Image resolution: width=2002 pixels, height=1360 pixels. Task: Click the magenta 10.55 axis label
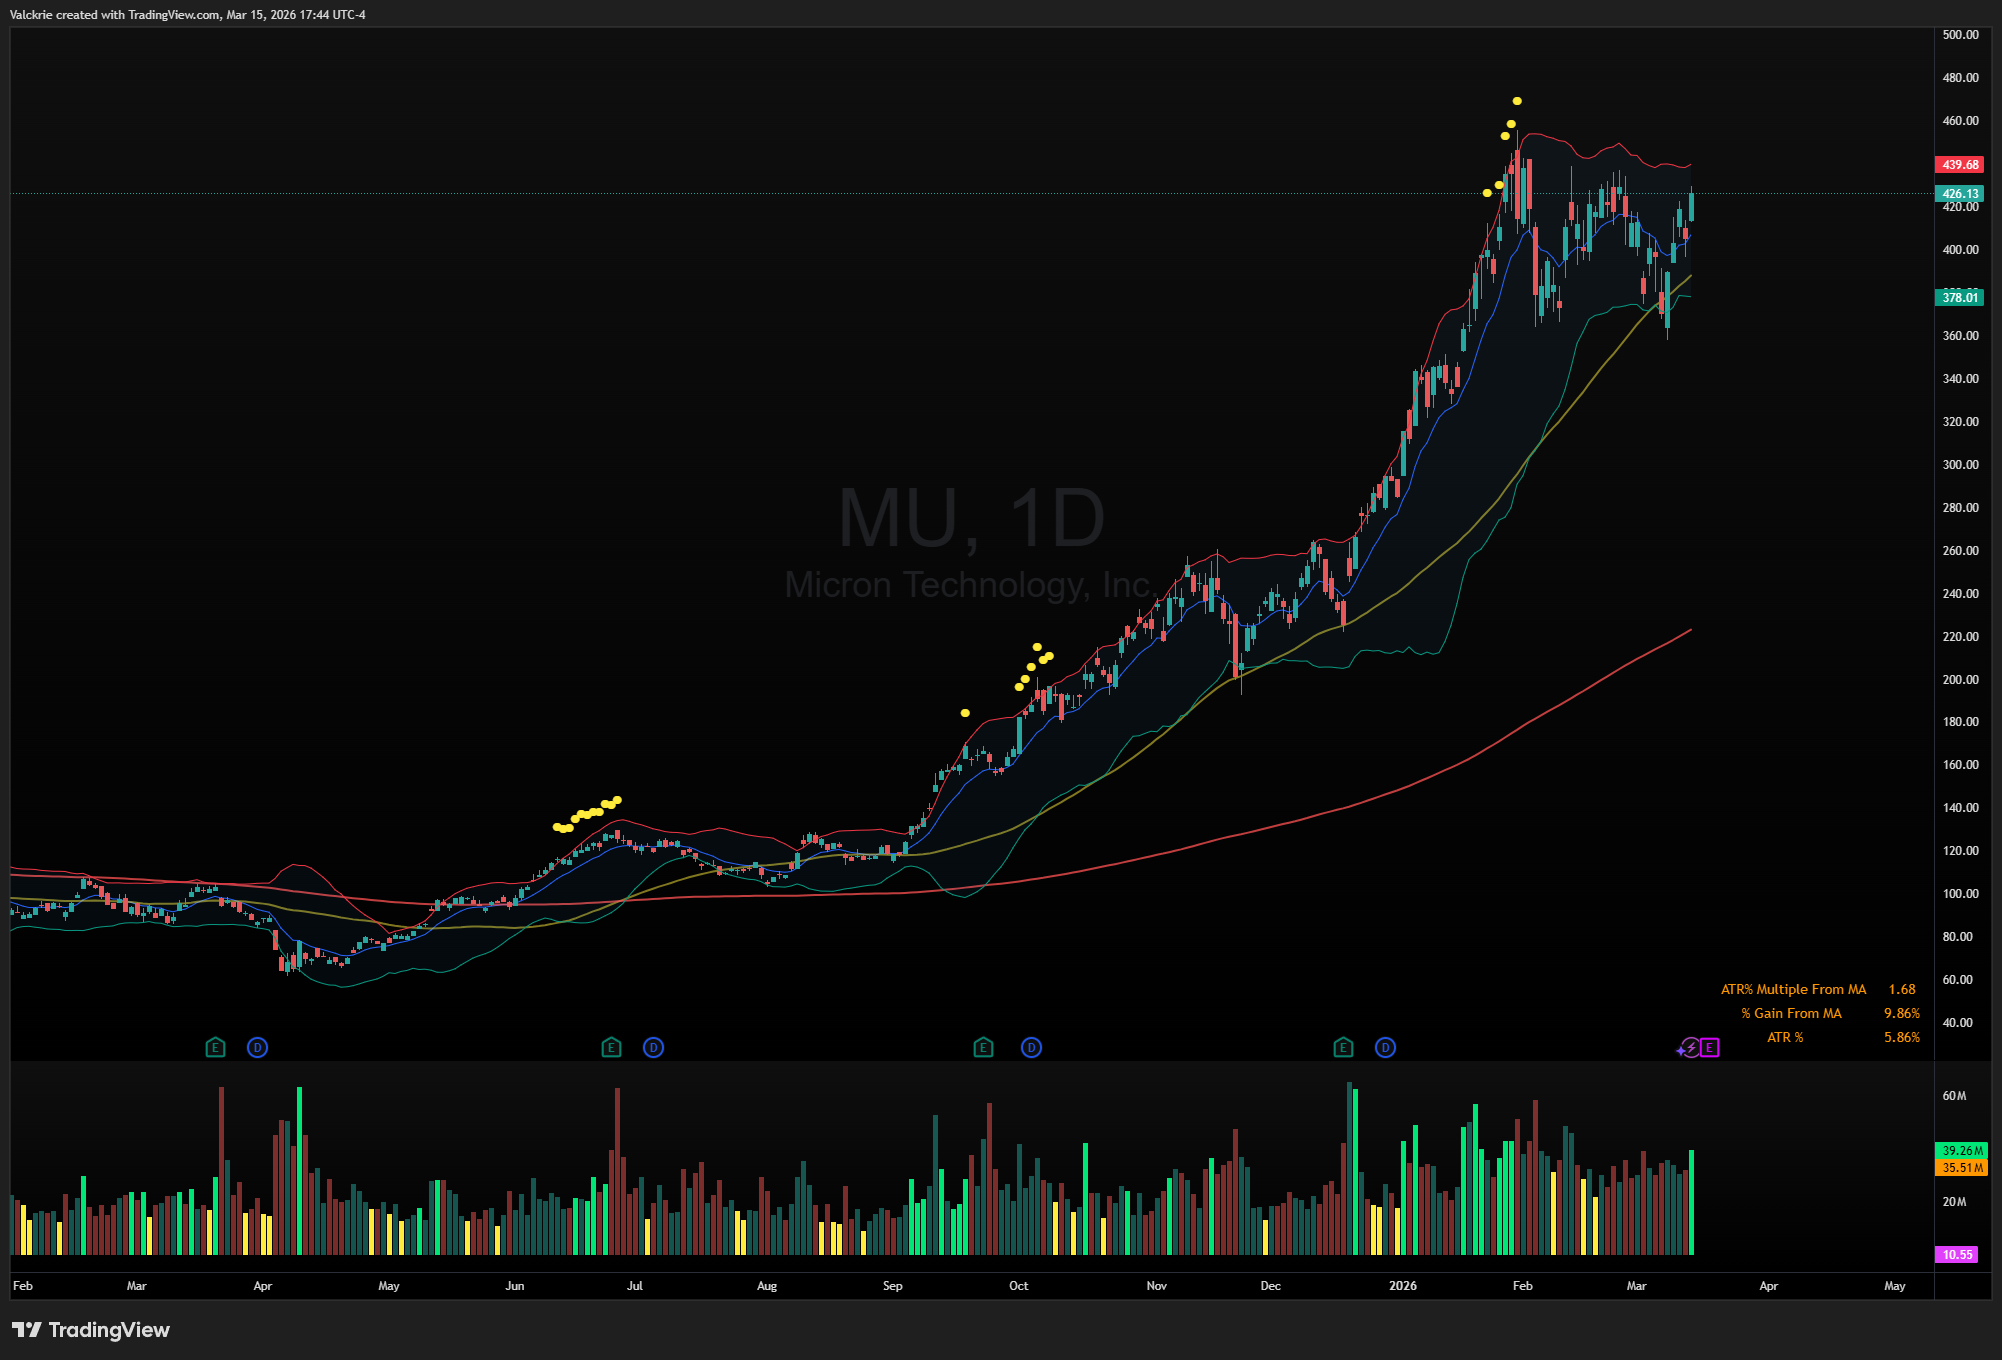tap(1957, 1255)
